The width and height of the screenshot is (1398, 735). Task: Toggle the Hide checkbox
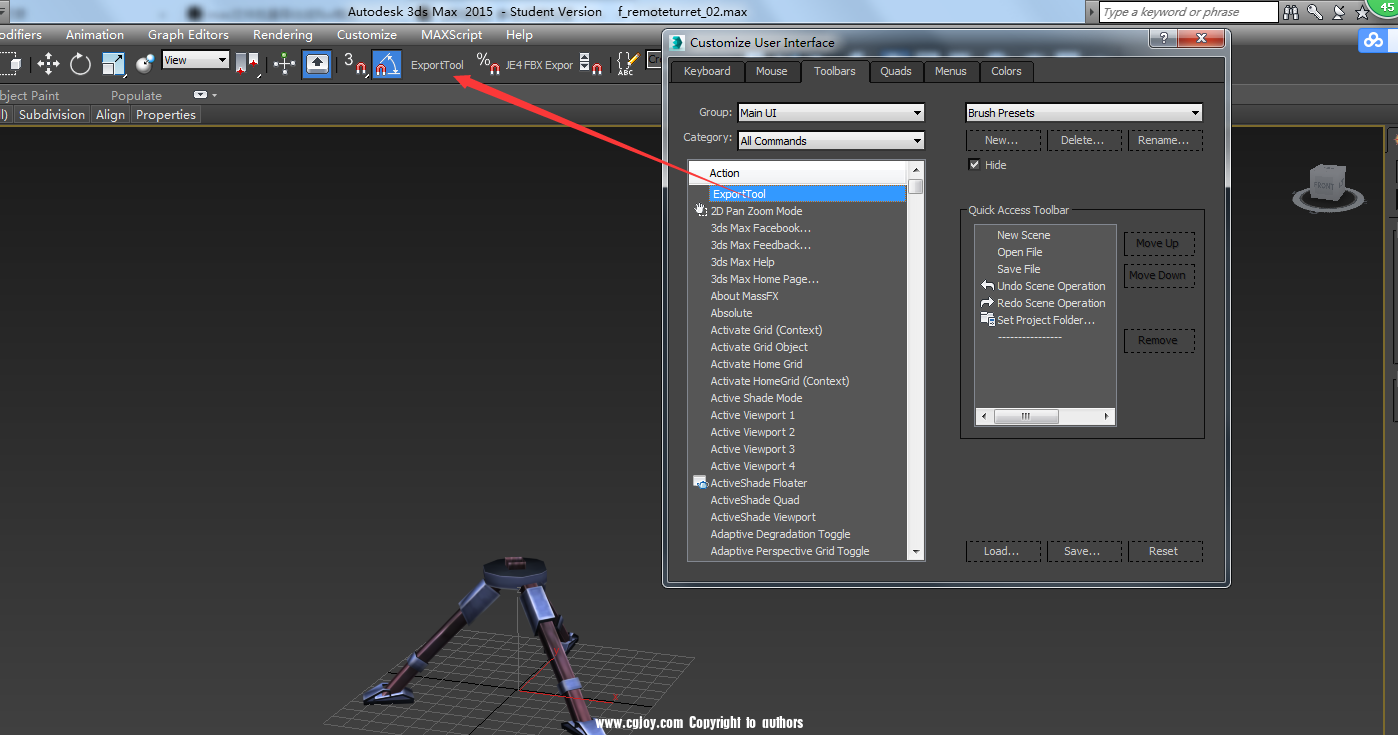pyautogui.click(x=974, y=165)
